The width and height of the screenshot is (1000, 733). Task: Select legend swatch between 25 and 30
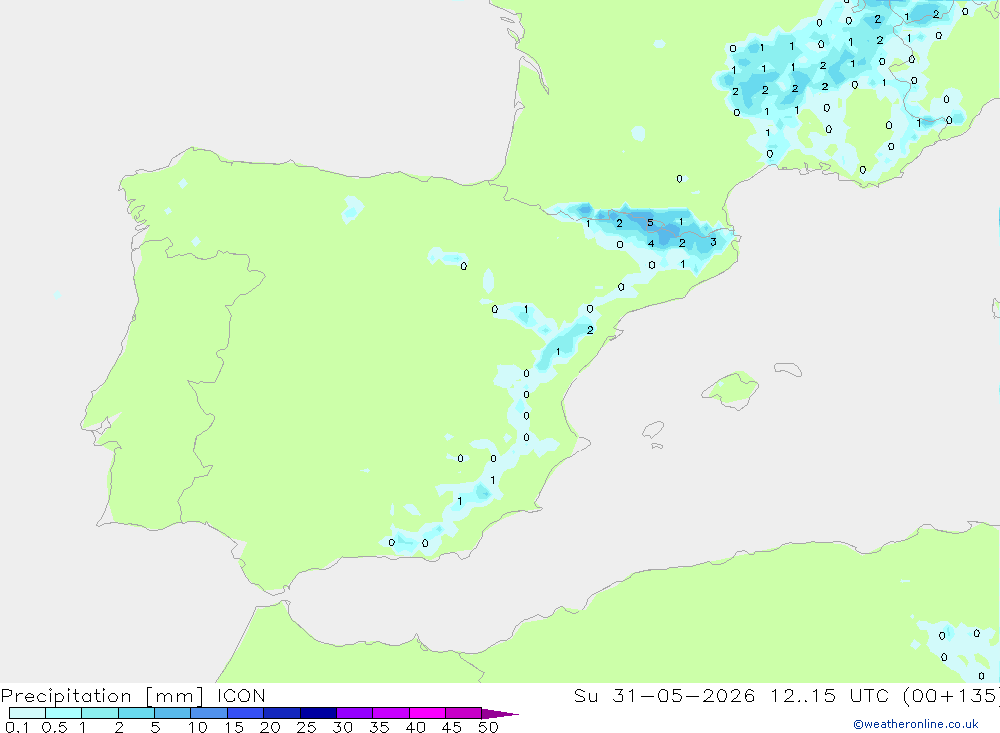point(318,713)
